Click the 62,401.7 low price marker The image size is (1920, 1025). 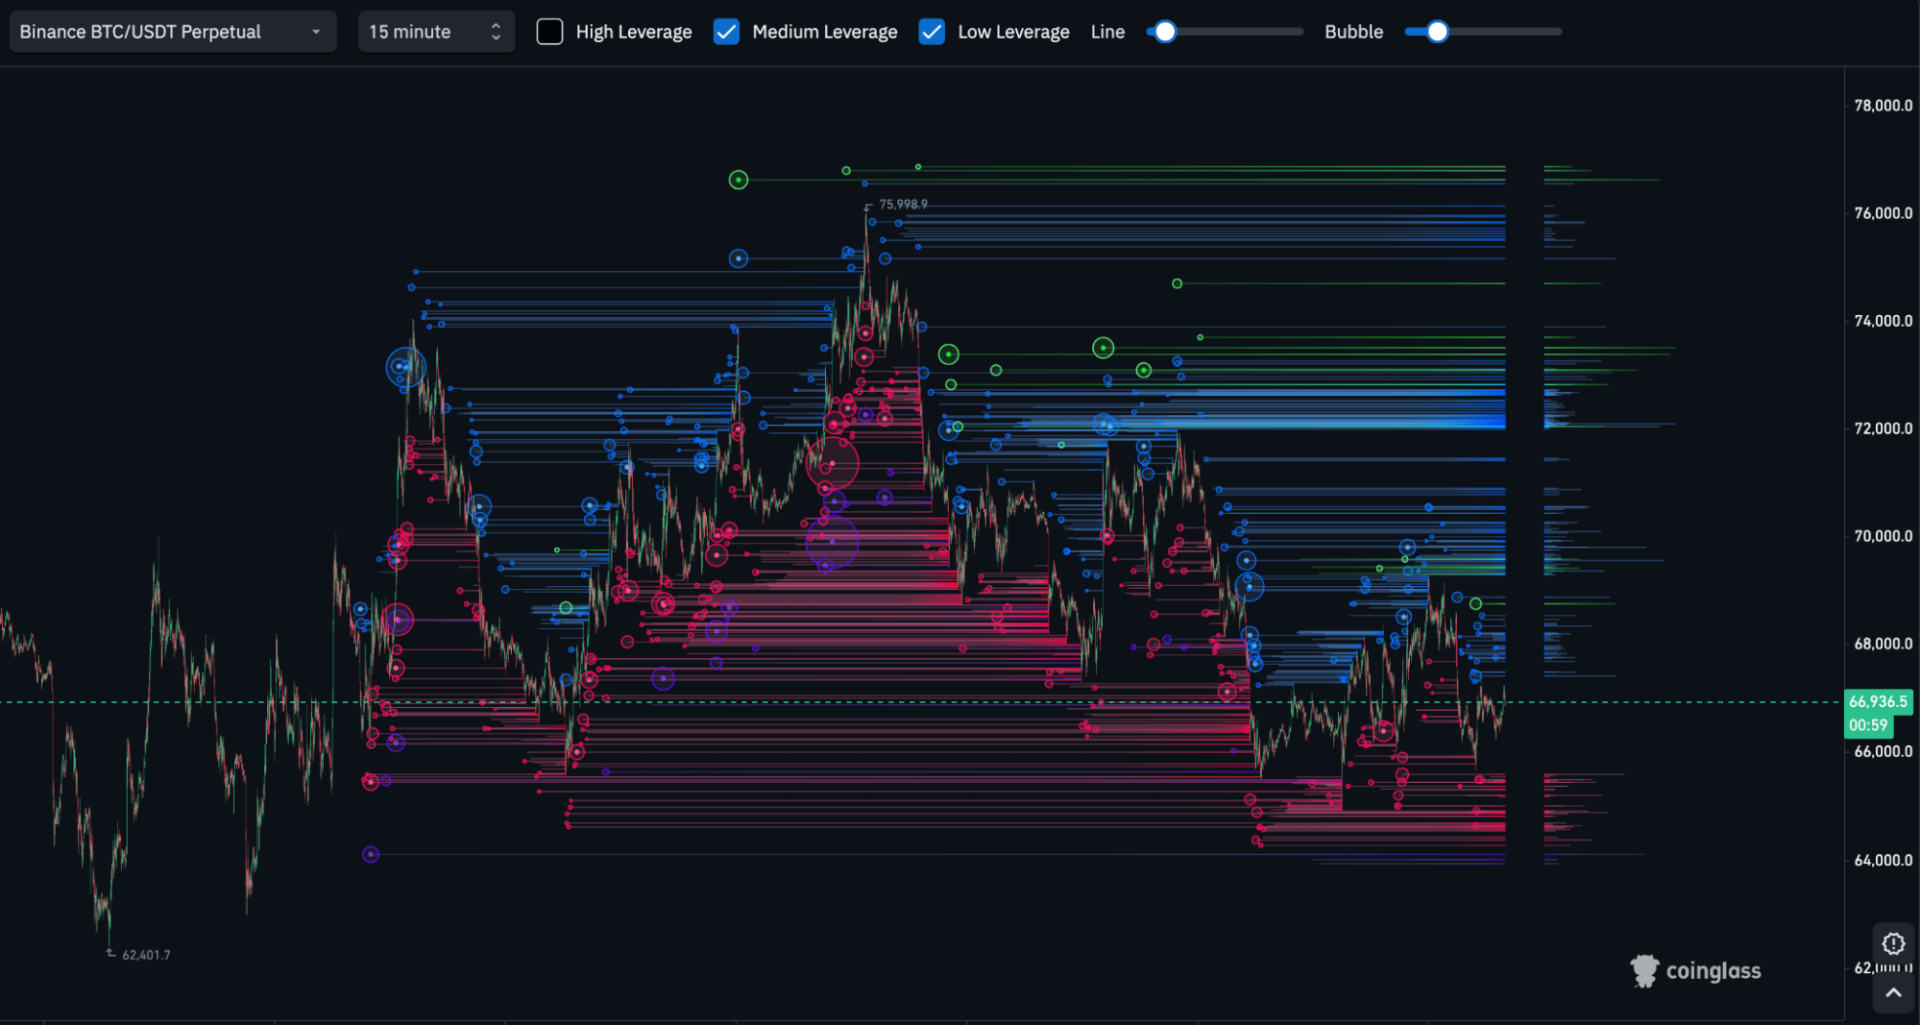click(x=146, y=955)
